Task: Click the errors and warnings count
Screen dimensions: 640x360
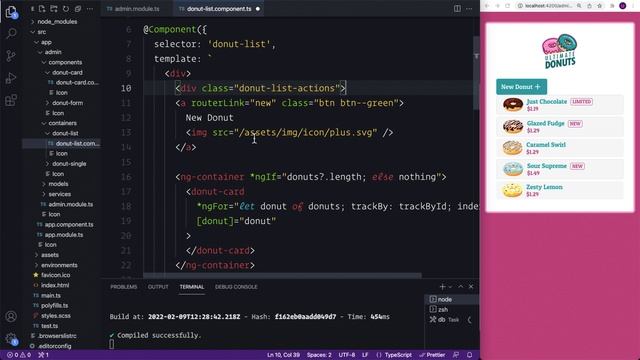Action: [19, 355]
